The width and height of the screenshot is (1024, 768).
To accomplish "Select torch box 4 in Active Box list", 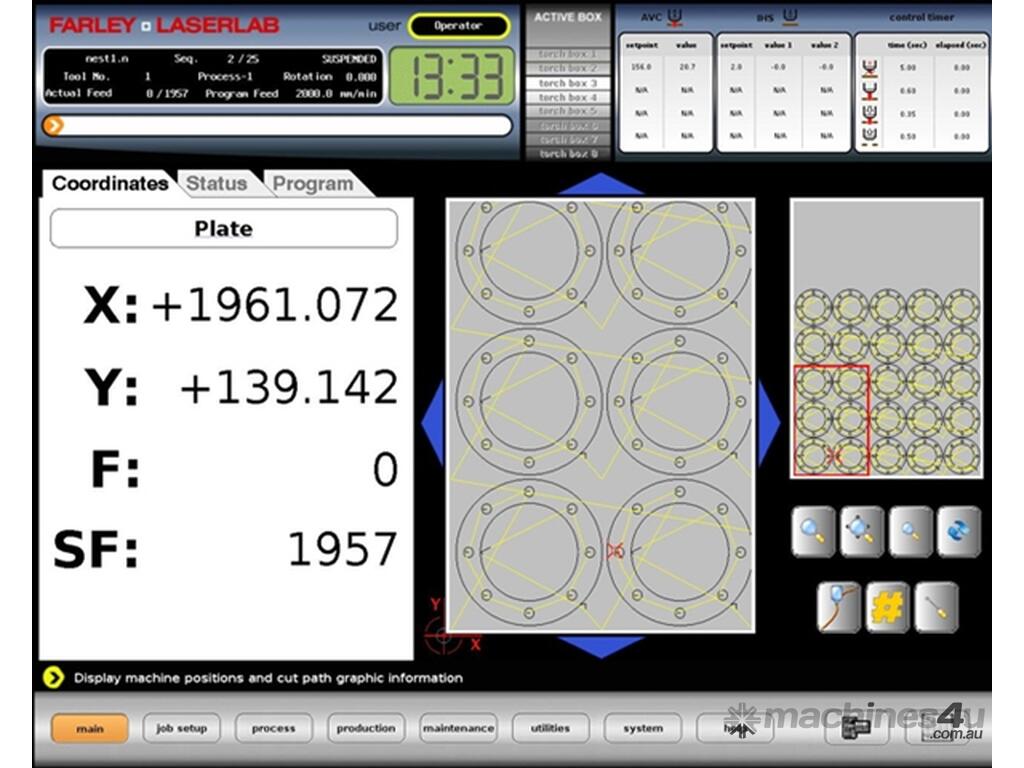I will click(x=568, y=97).
